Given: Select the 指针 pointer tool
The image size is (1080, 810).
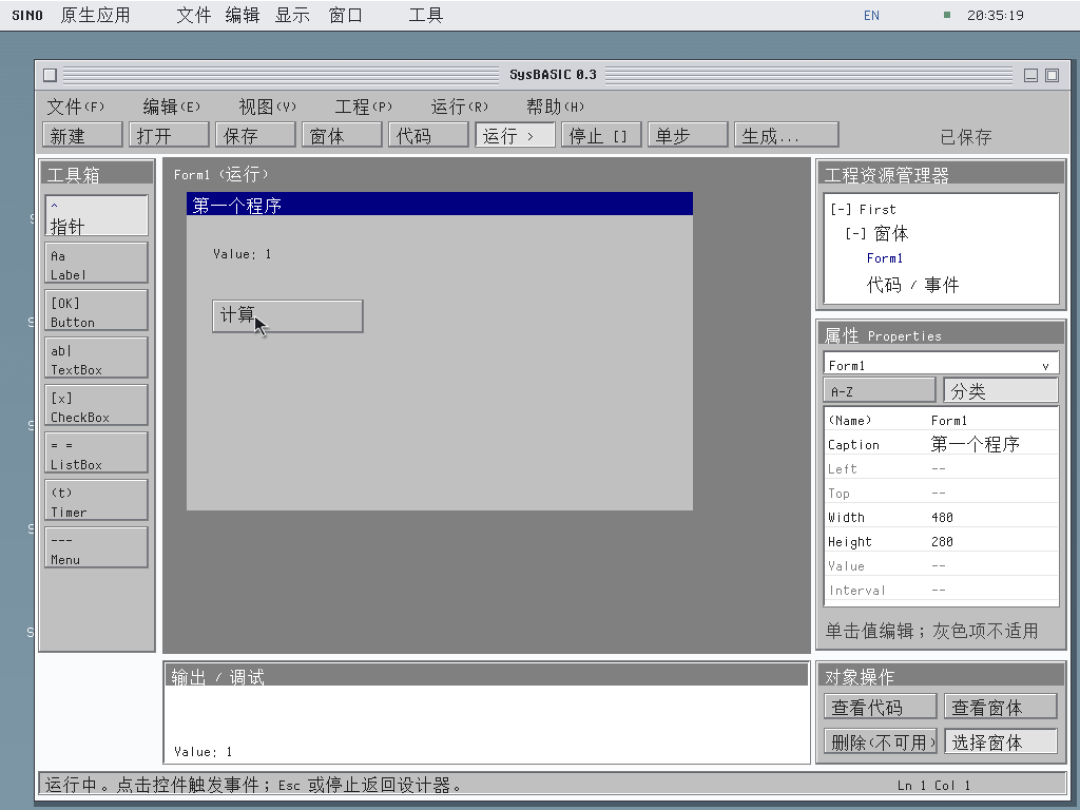Looking at the screenshot, I should point(96,216).
